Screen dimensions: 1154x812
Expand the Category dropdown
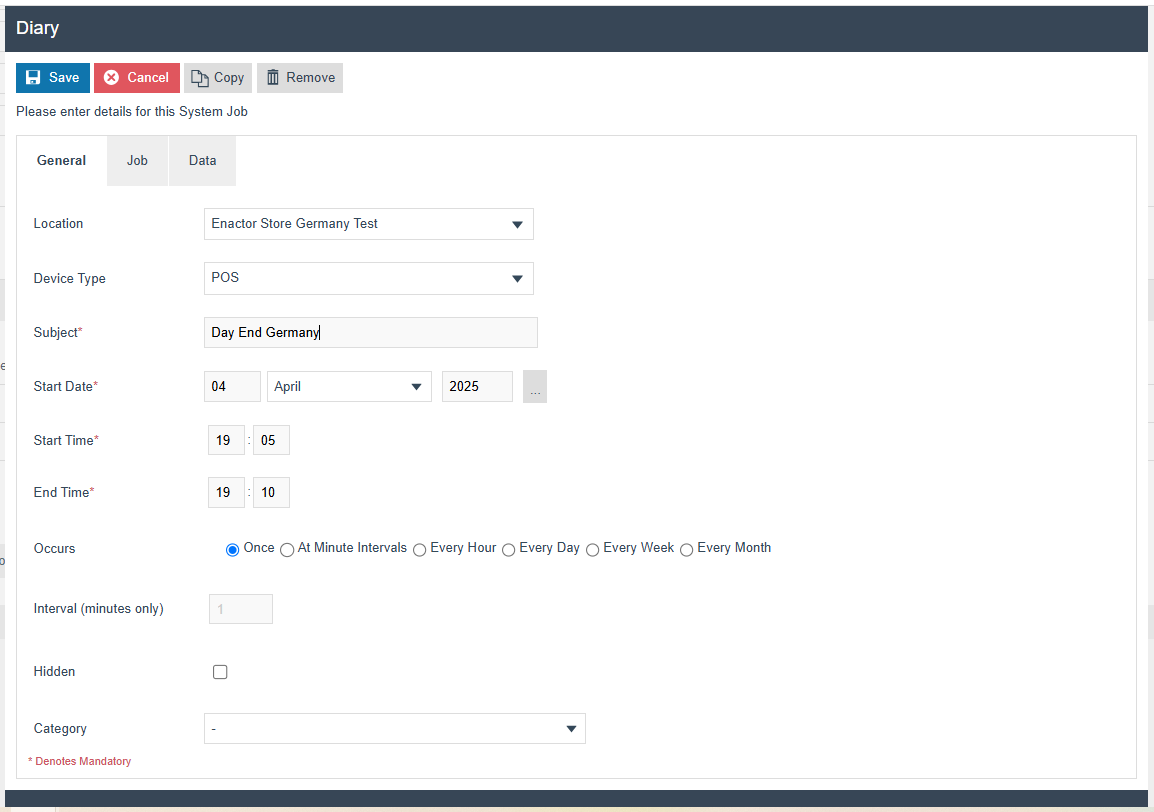point(394,729)
